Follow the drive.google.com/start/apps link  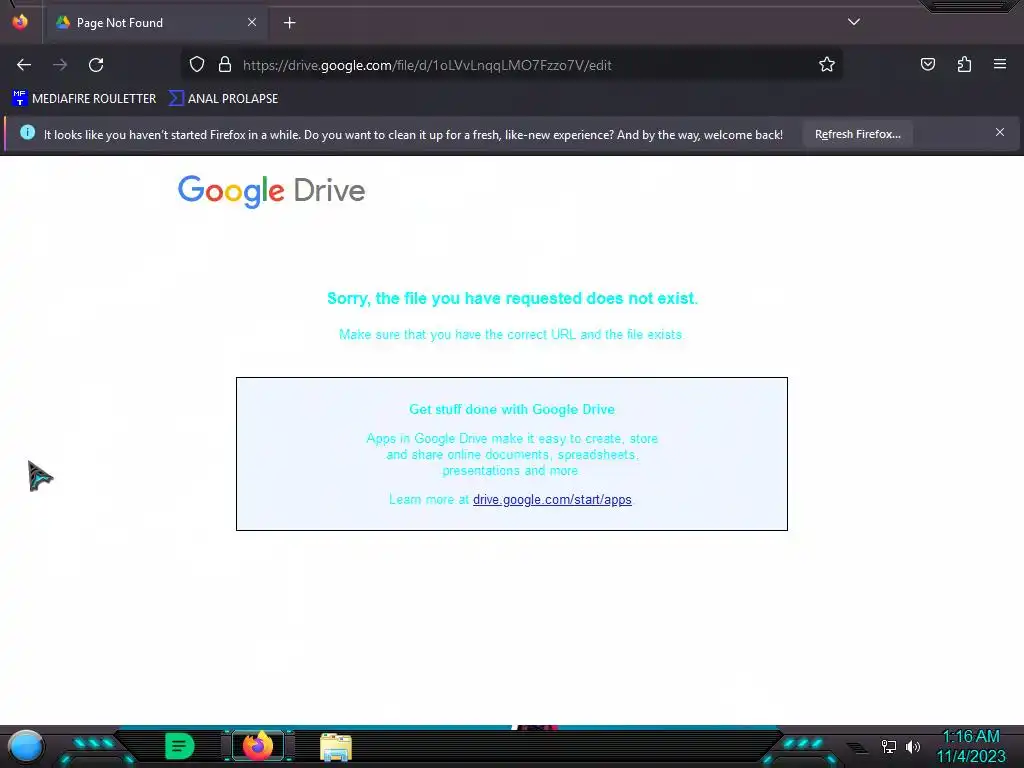click(552, 500)
